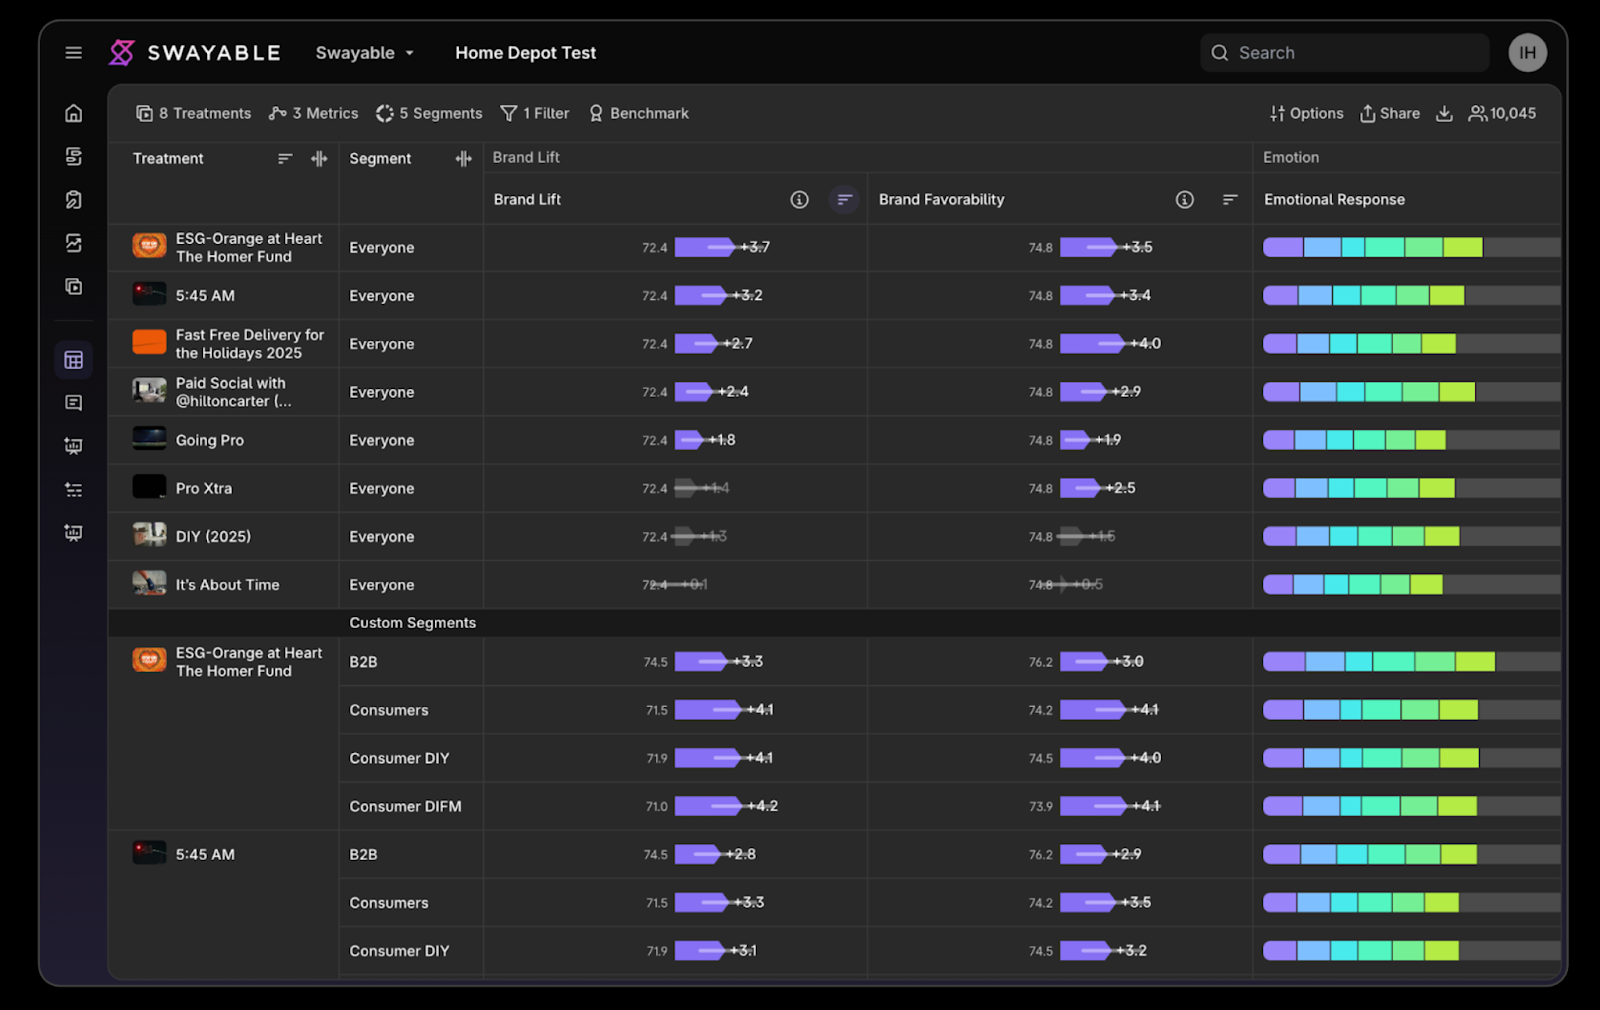Toggle Treatment column sort icon
This screenshot has width=1600, height=1010.
point(285,158)
